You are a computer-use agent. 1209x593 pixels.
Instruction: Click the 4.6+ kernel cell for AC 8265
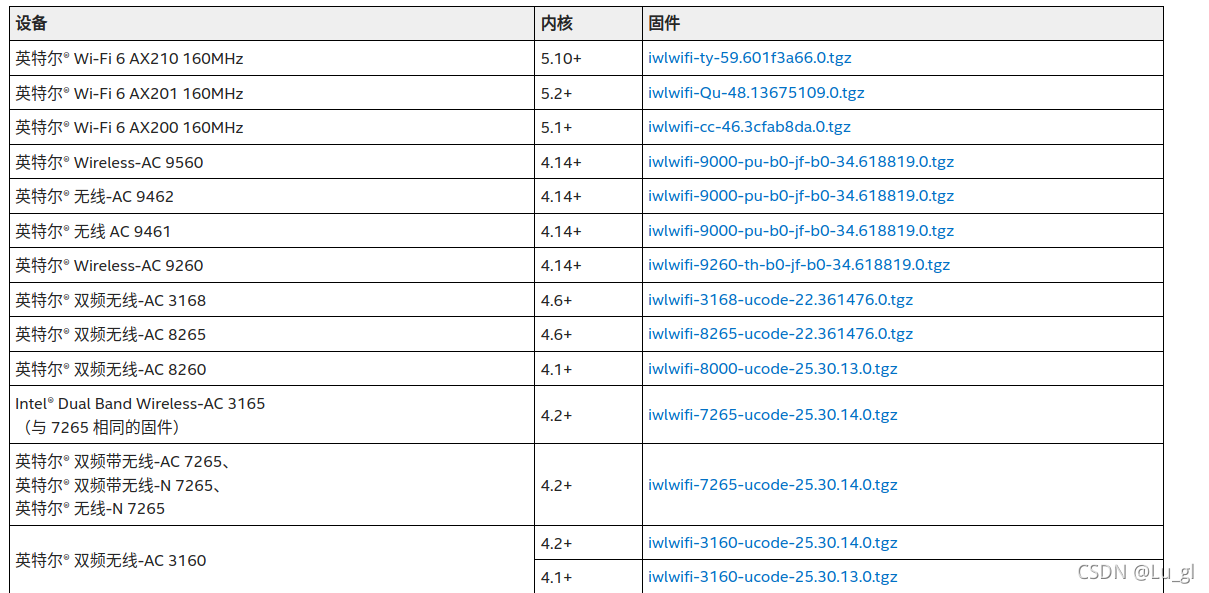588,334
